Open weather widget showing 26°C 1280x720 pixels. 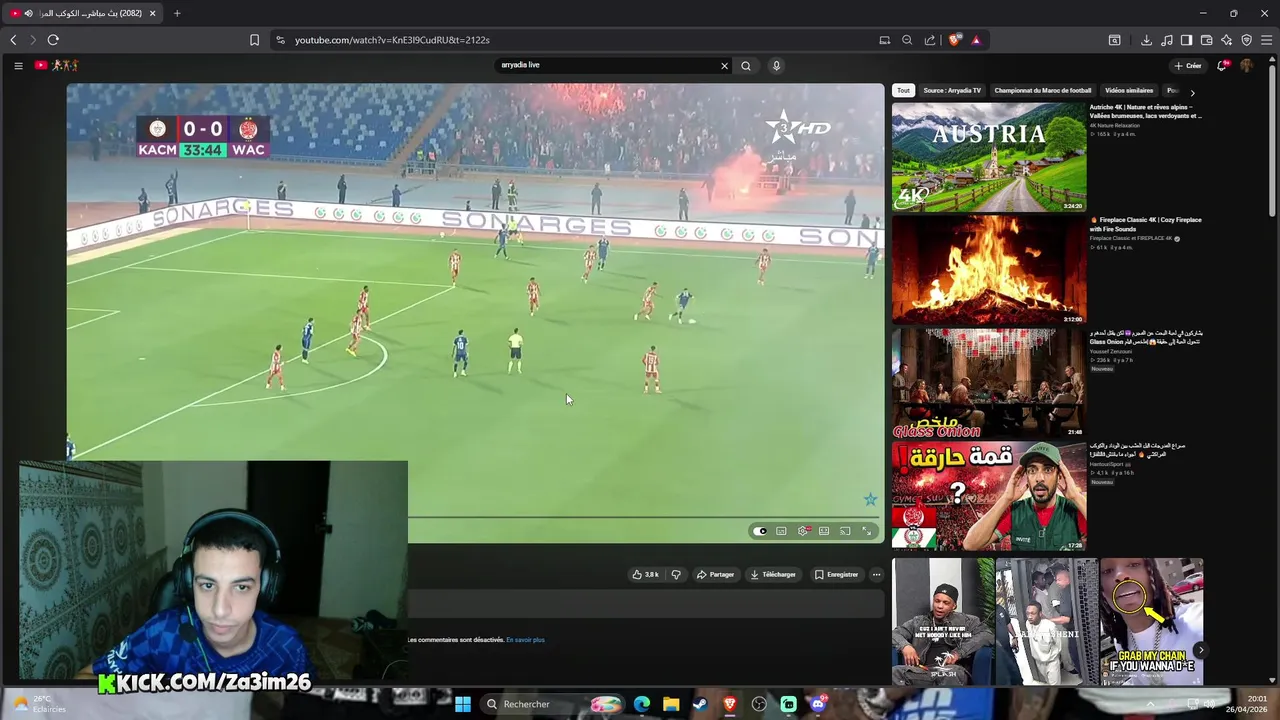38,704
